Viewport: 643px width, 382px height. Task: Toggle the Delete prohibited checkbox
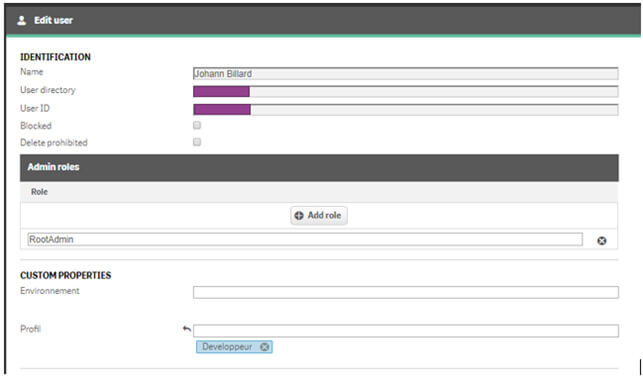tap(197, 142)
